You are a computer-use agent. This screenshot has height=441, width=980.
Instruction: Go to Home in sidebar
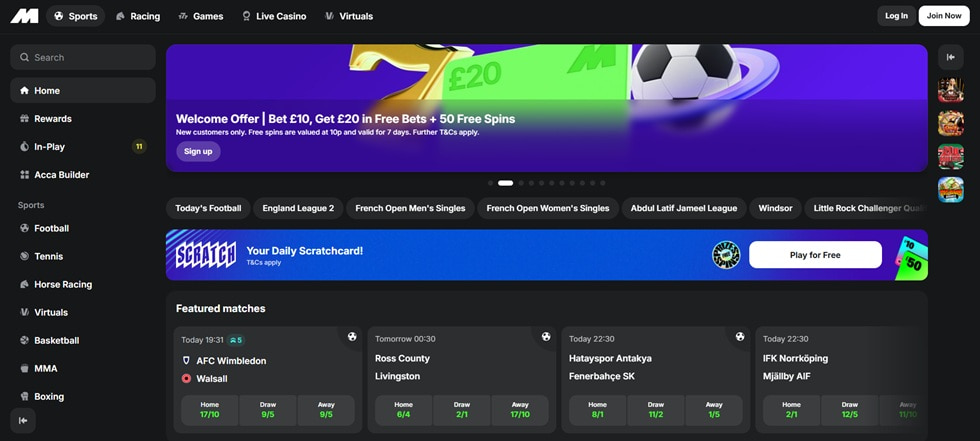coord(82,91)
